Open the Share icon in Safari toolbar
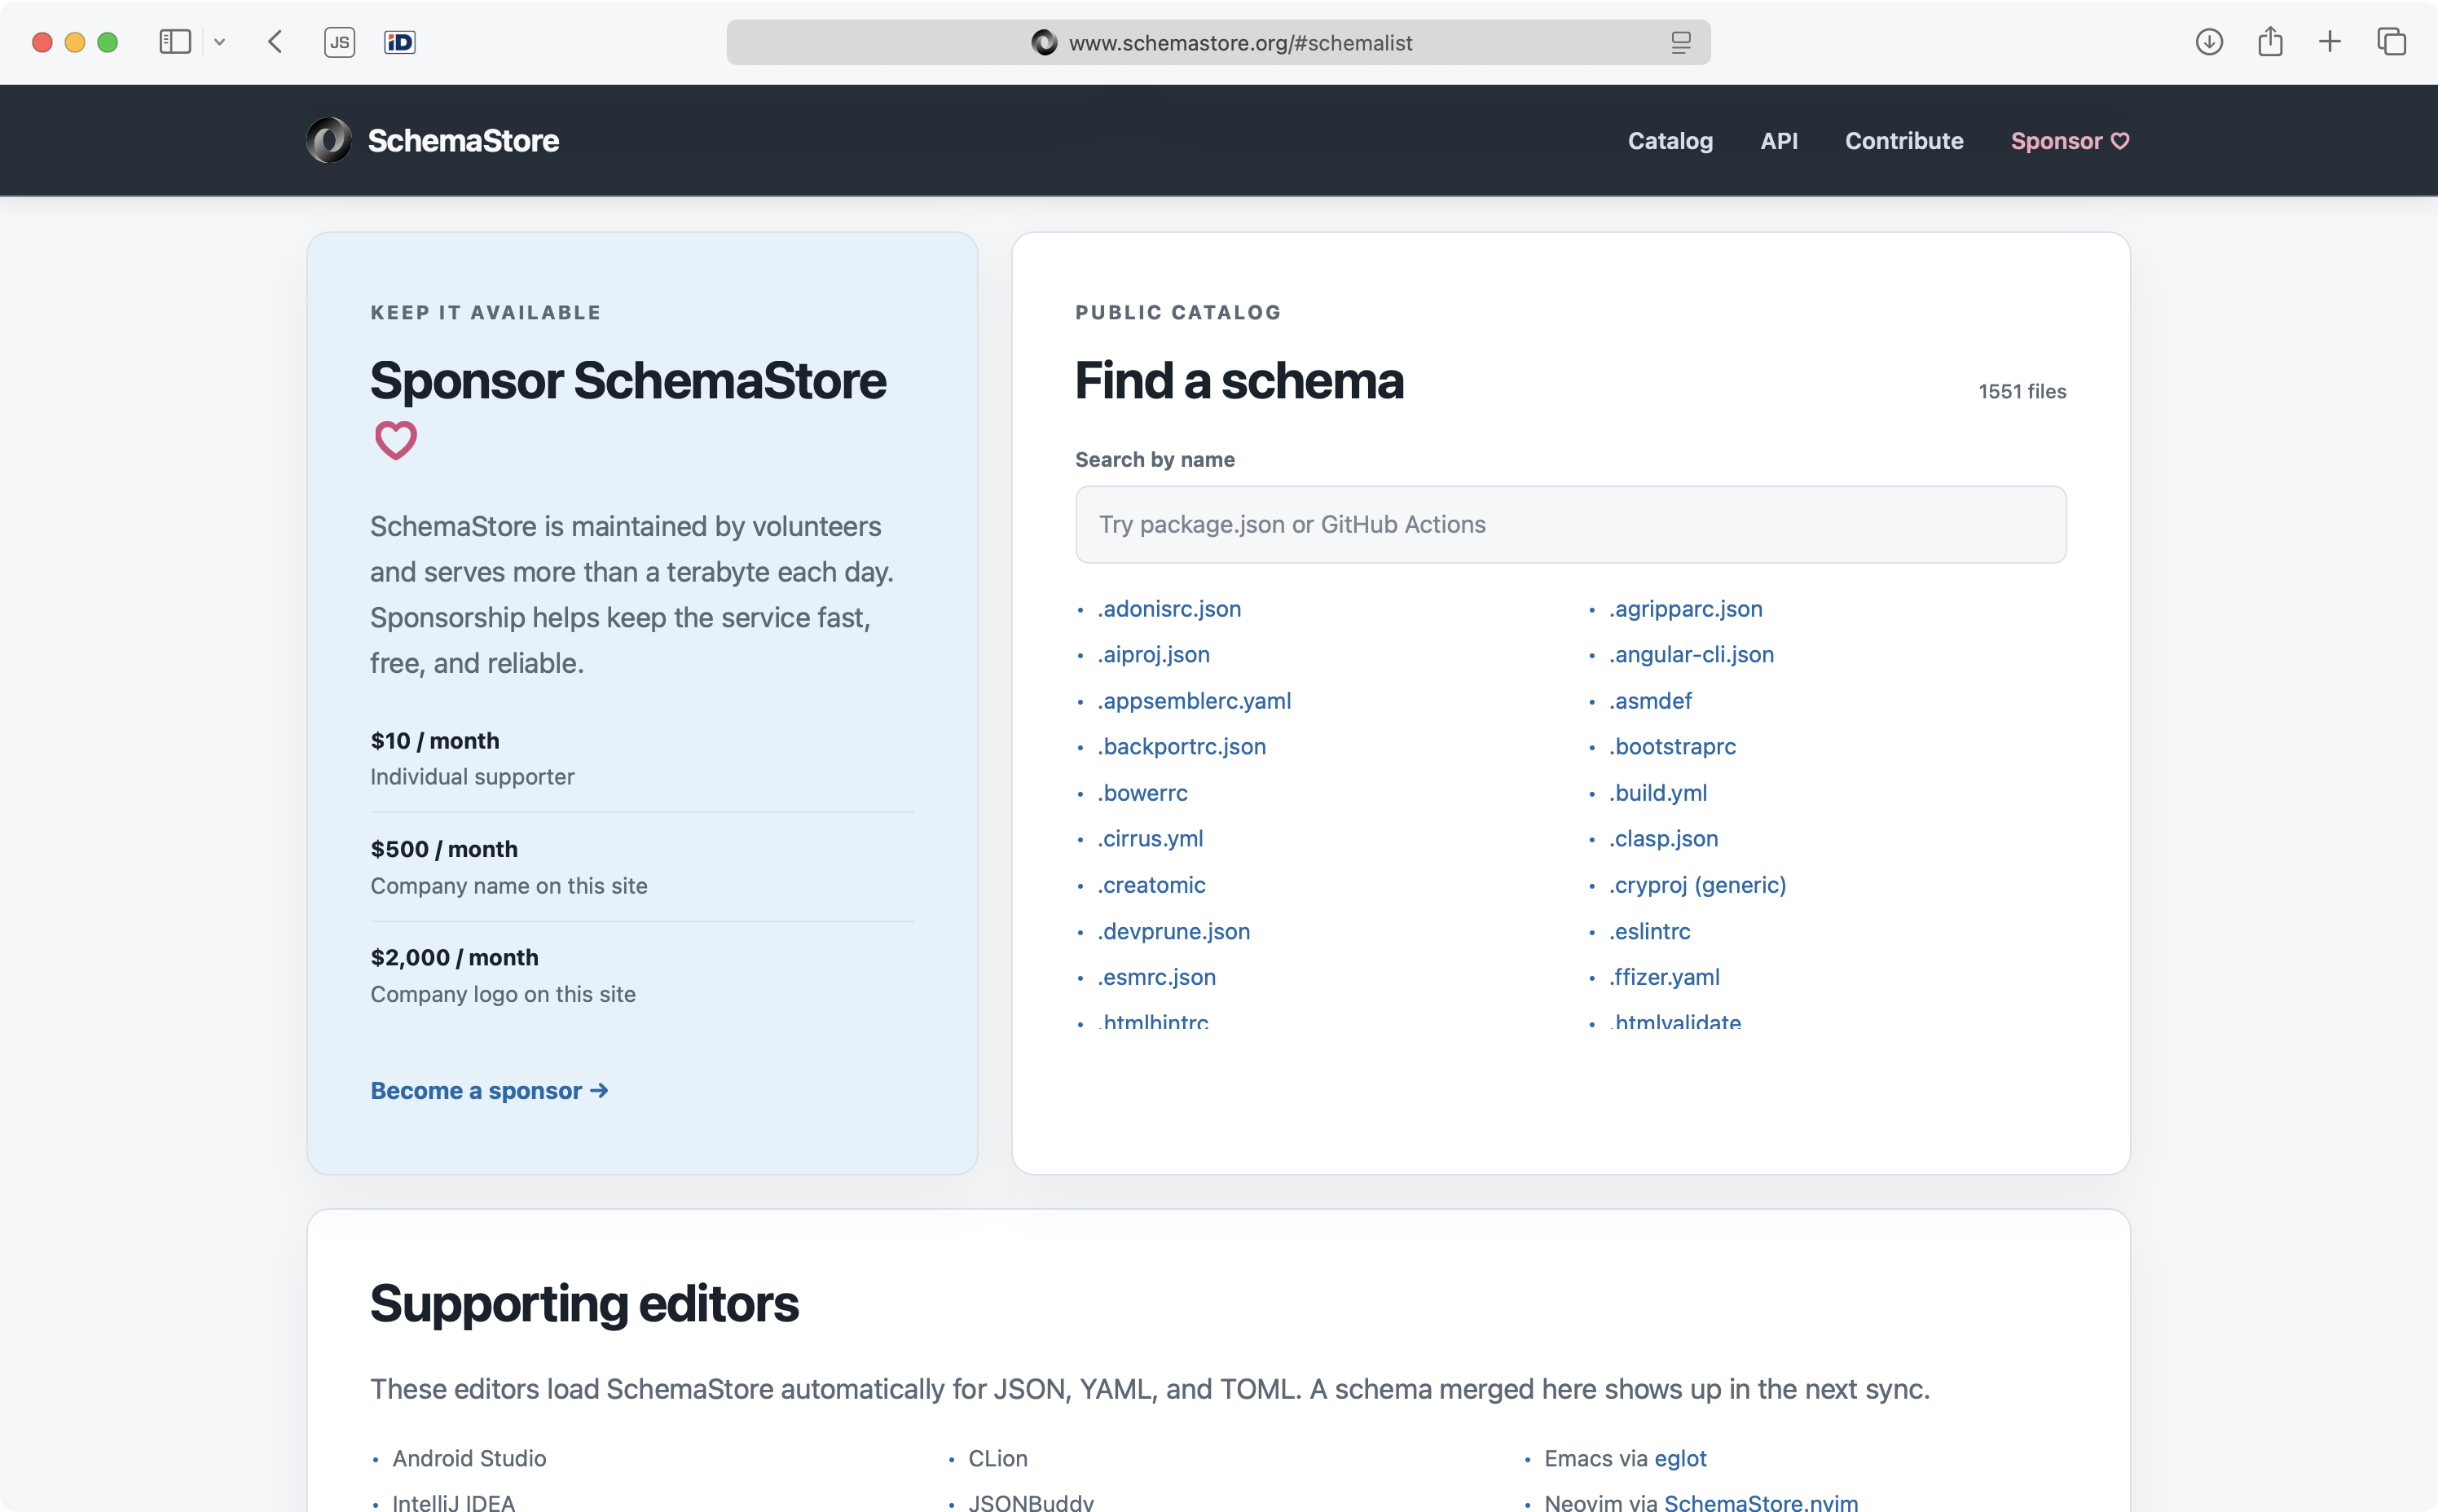This screenshot has width=2438, height=1512. click(2270, 42)
